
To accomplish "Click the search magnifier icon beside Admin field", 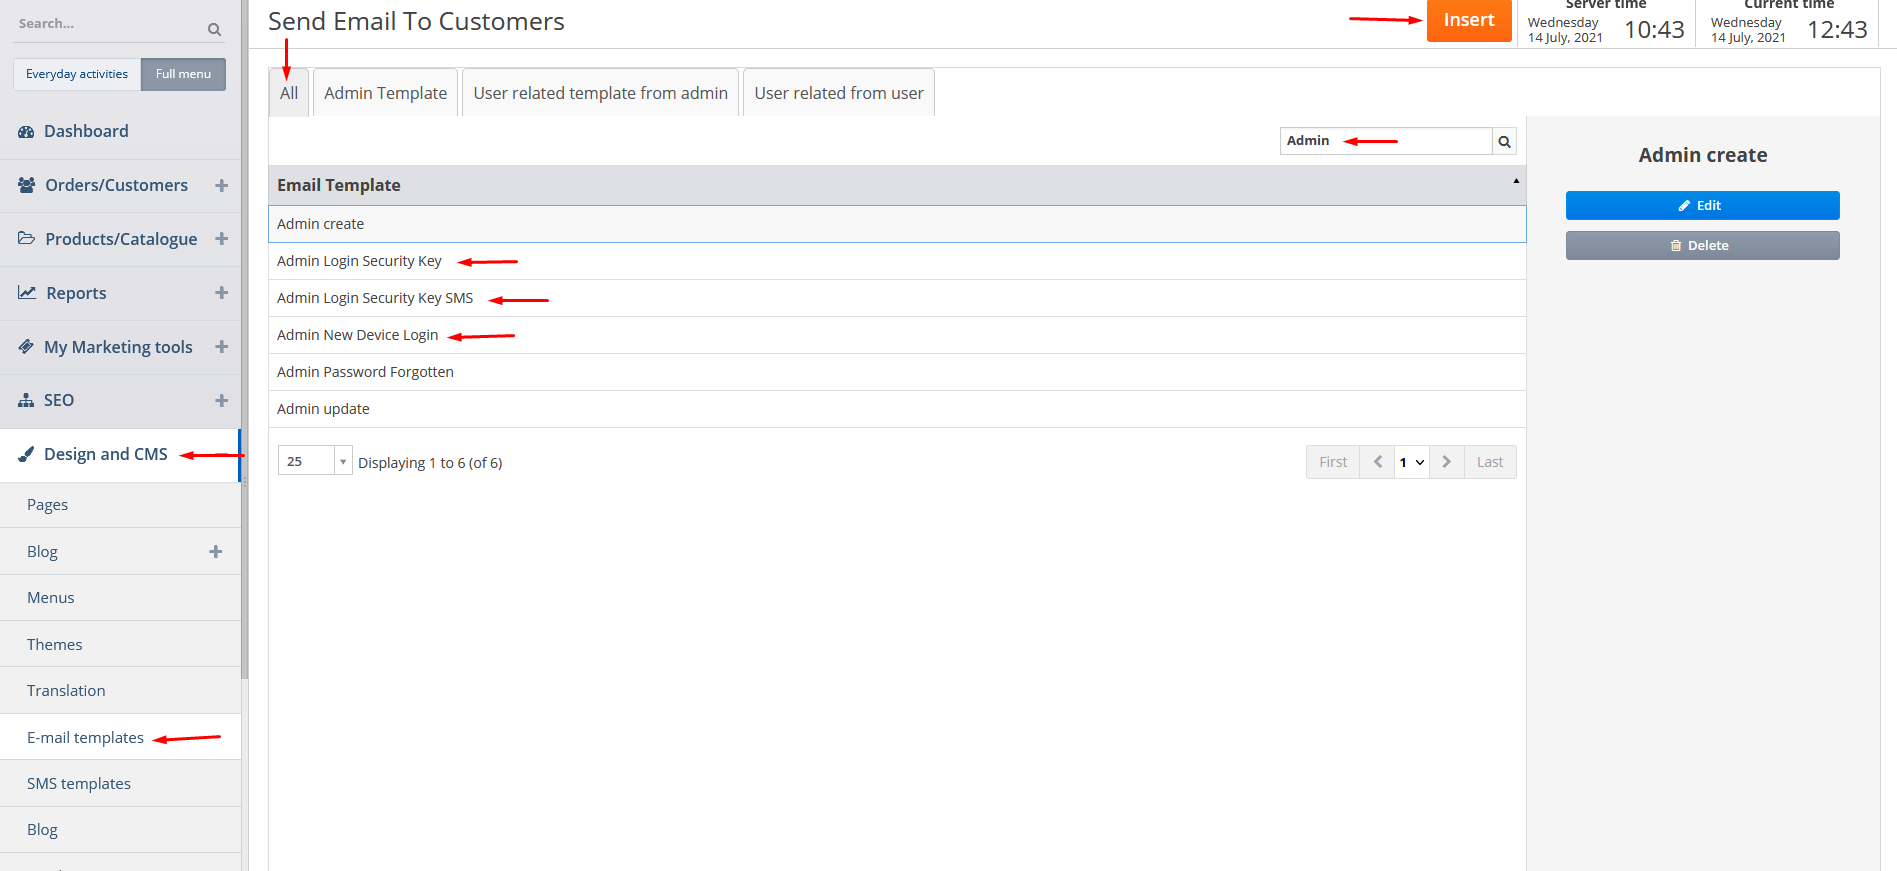I will 1504,142.
